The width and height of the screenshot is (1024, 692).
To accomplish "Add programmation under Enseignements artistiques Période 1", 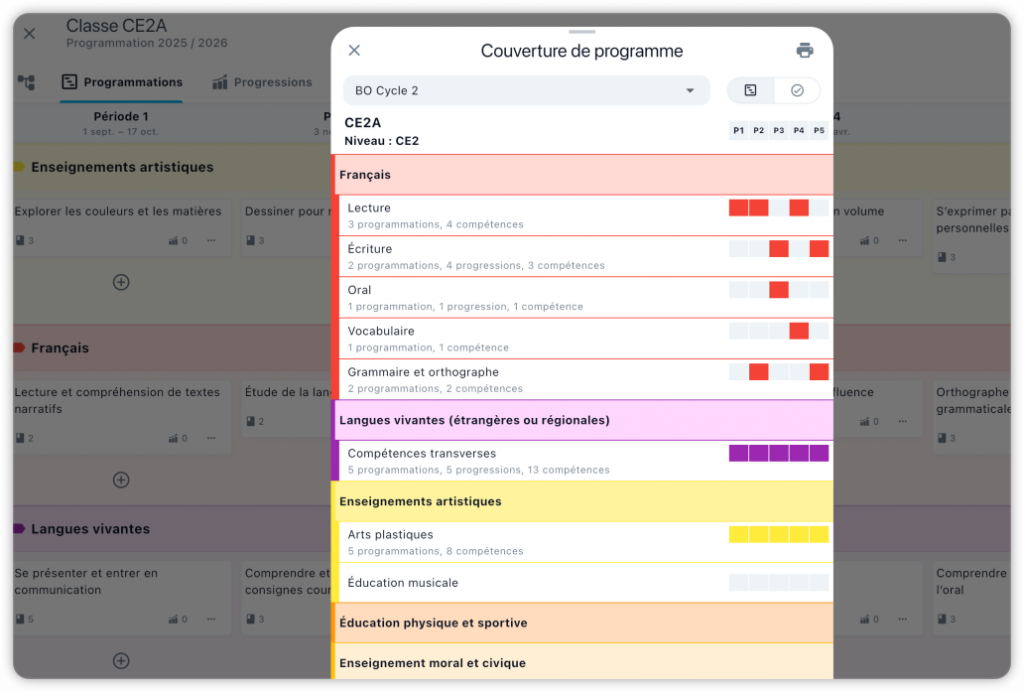I will (121, 282).
